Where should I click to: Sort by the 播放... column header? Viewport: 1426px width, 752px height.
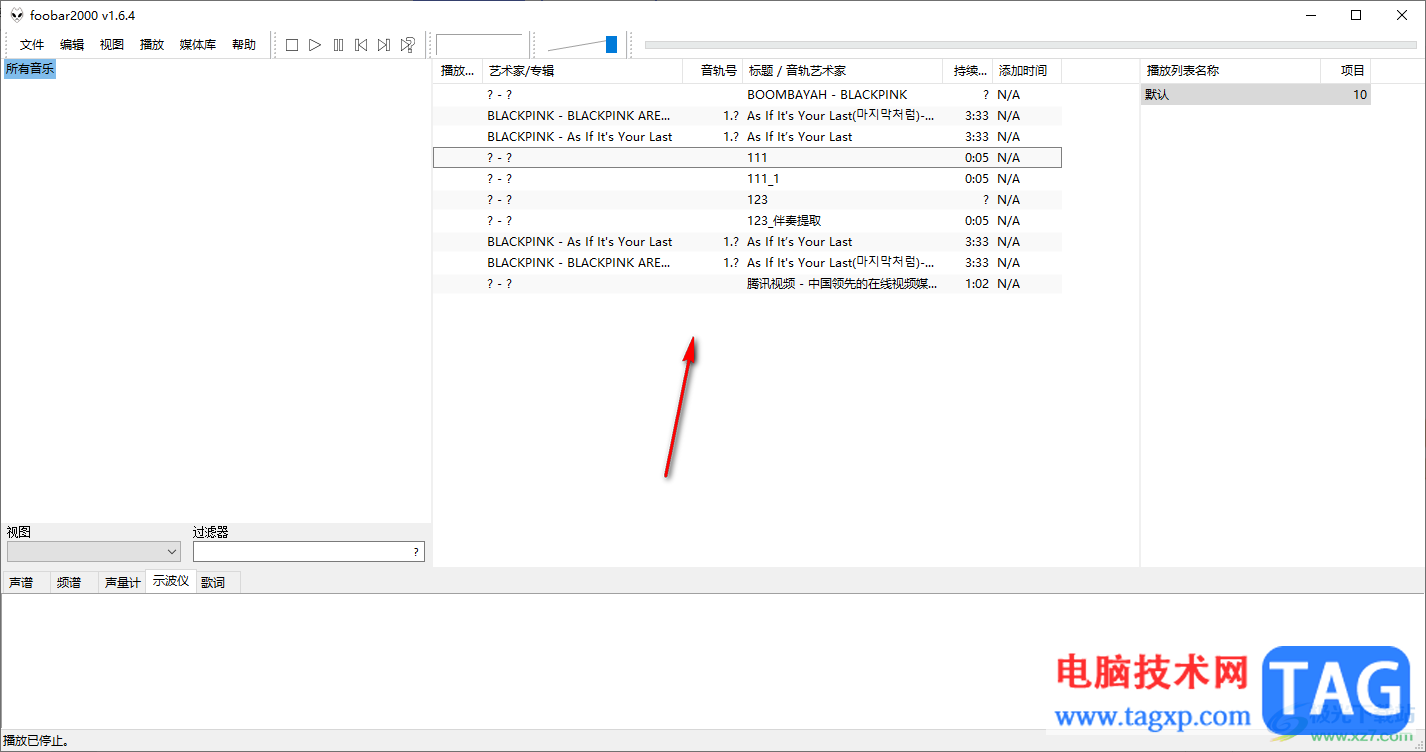click(x=458, y=71)
